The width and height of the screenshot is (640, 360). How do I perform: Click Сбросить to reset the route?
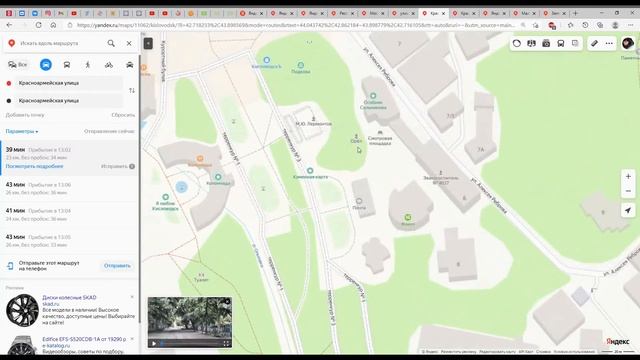(x=123, y=115)
